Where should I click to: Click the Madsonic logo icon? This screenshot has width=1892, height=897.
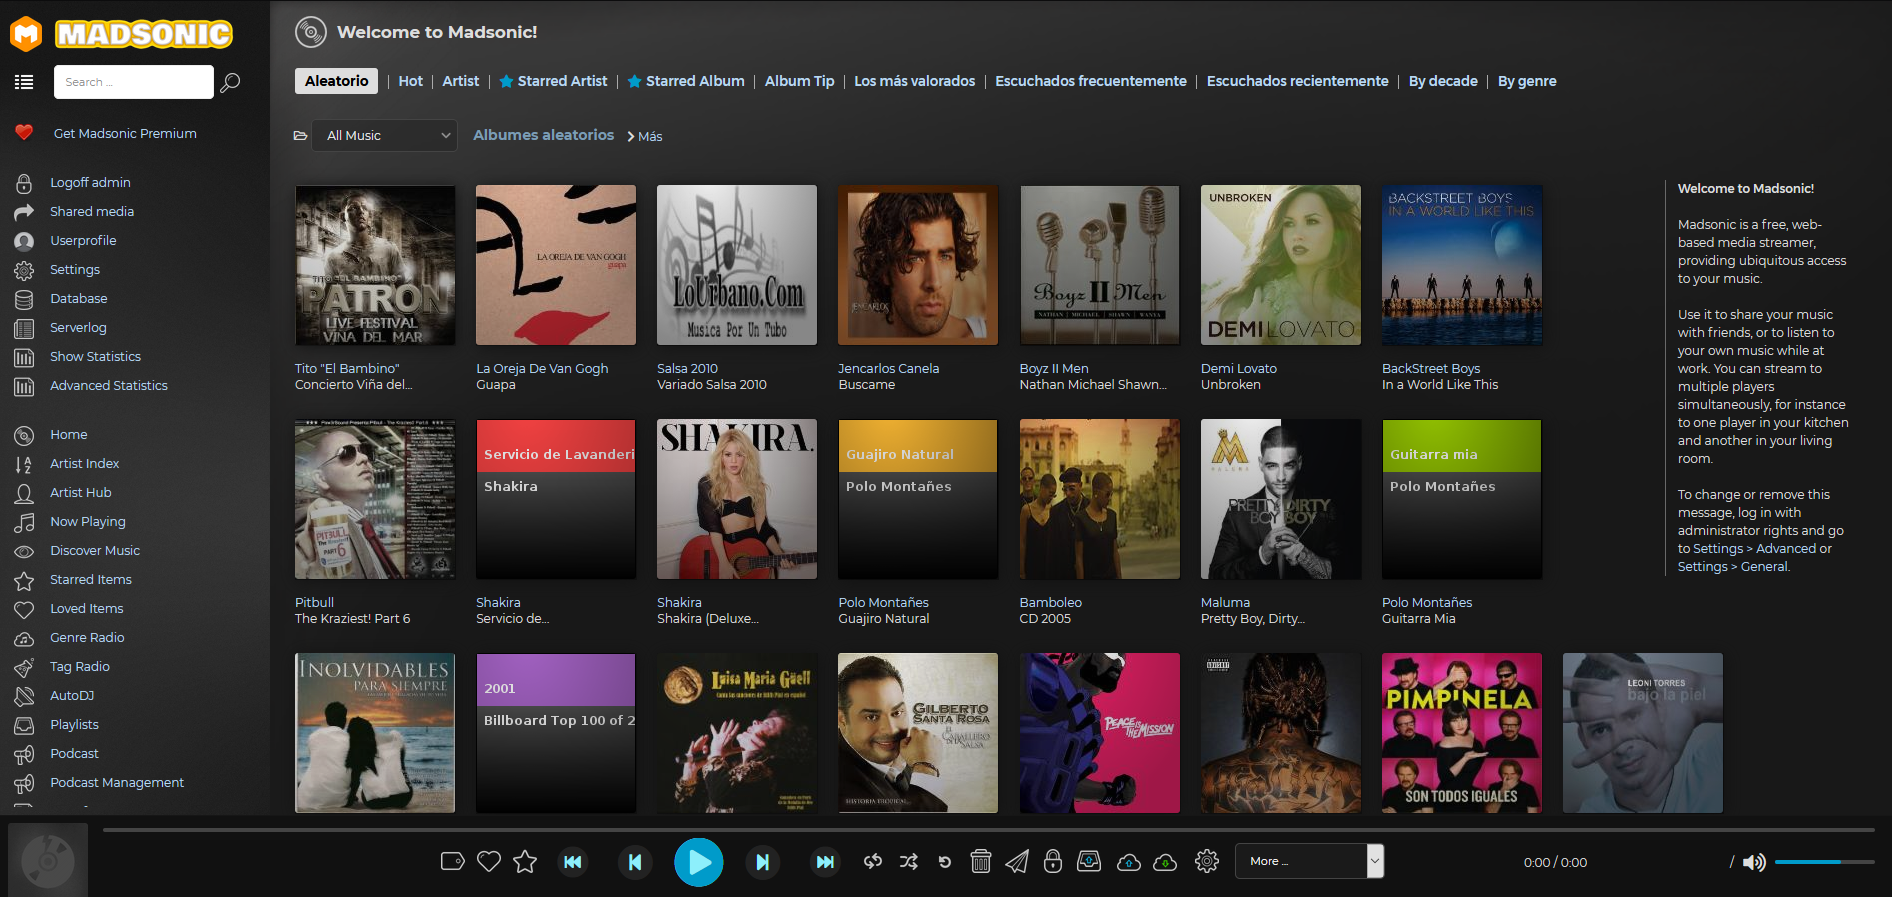click(26, 34)
